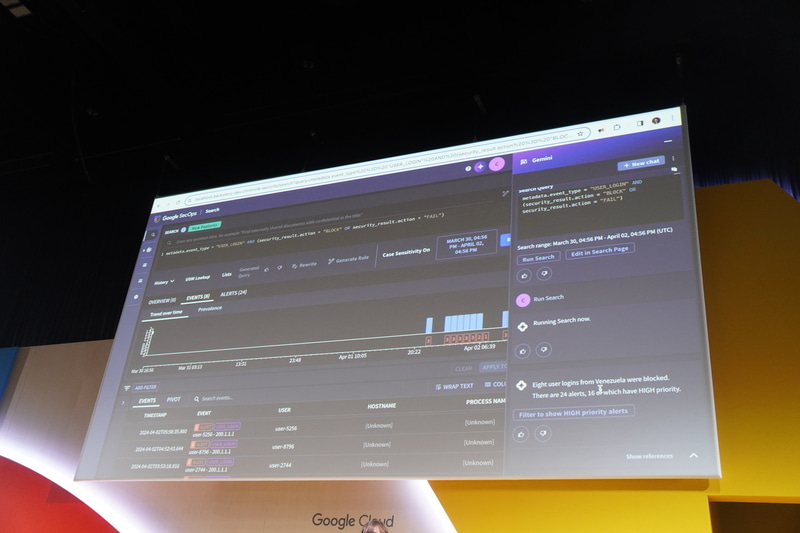Click the SEARCH info badge icon
Viewport: 800px width, 533px height.
coord(184,230)
